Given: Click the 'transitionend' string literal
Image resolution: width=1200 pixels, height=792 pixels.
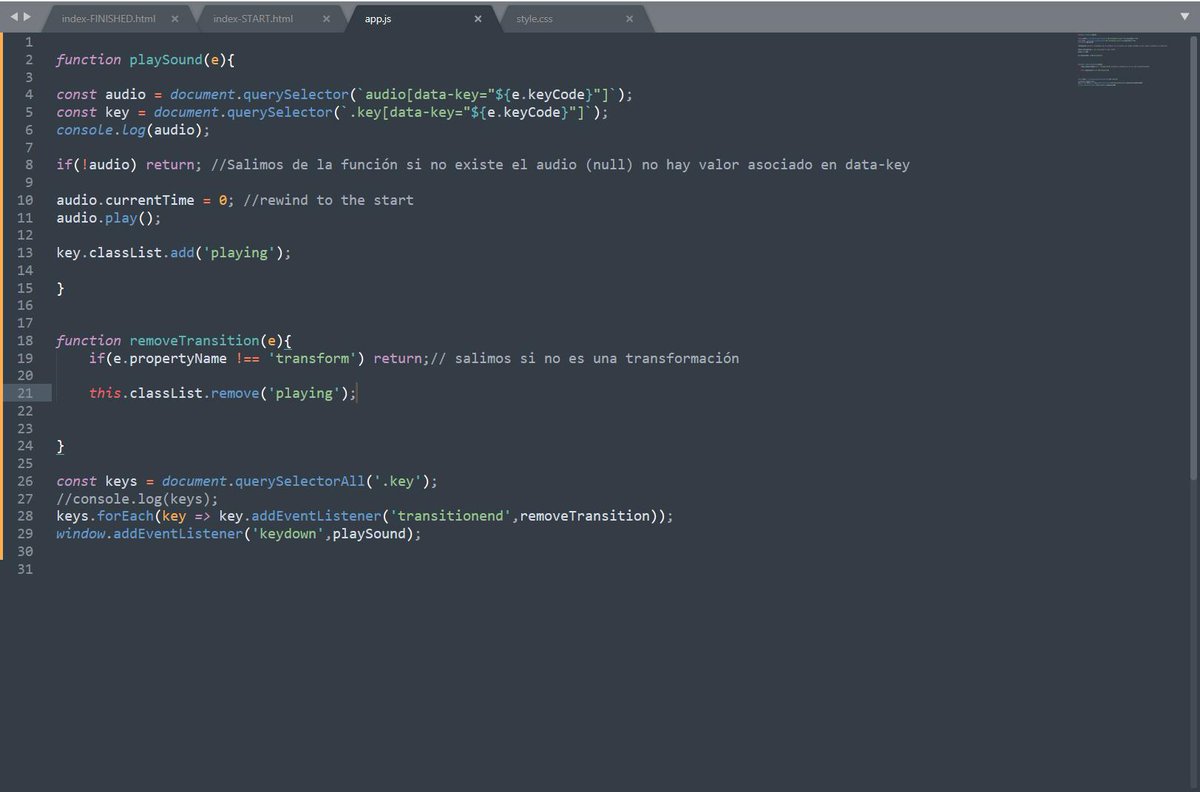Looking at the screenshot, I should (451, 516).
